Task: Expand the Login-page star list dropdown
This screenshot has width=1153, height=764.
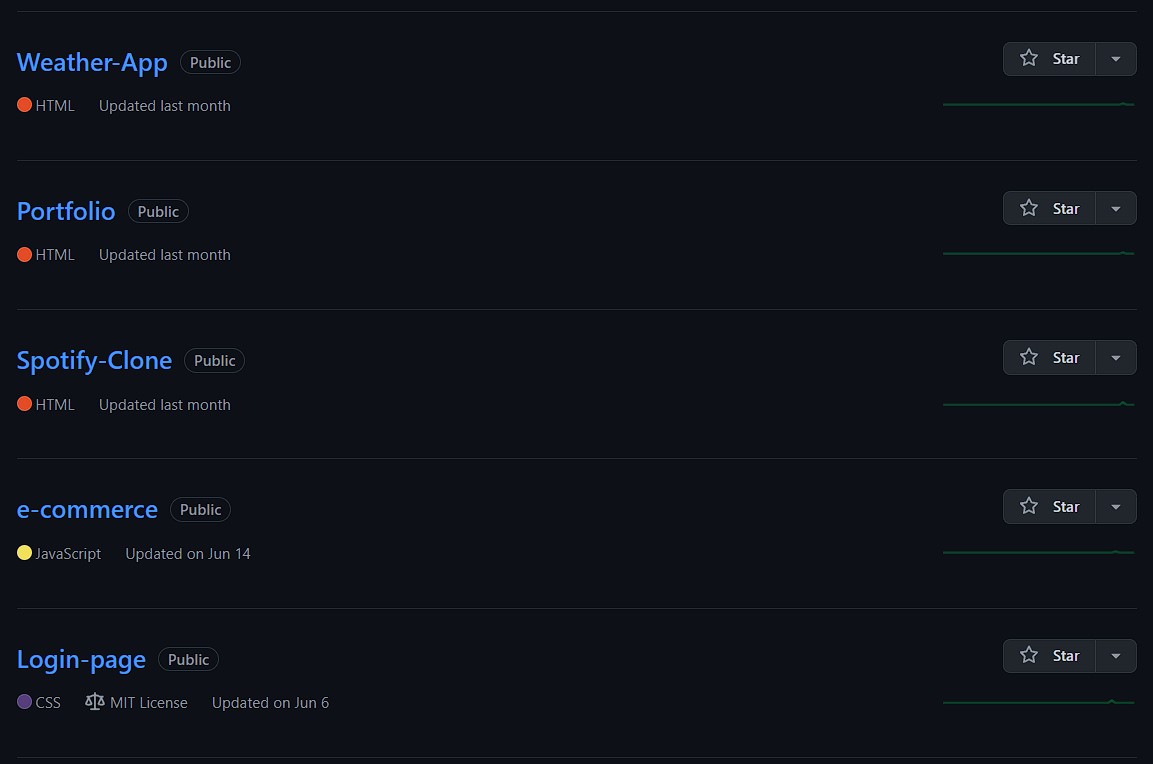Action: click(1116, 655)
